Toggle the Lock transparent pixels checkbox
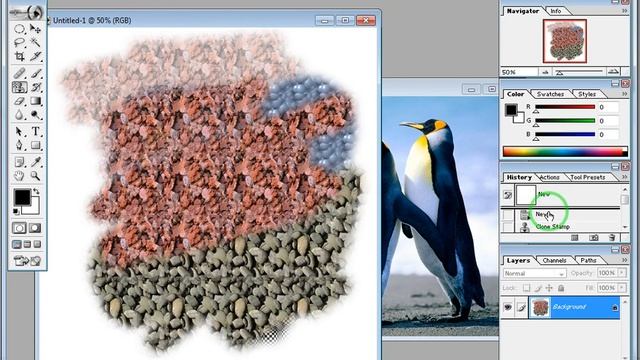640x360 pixels. point(527,288)
